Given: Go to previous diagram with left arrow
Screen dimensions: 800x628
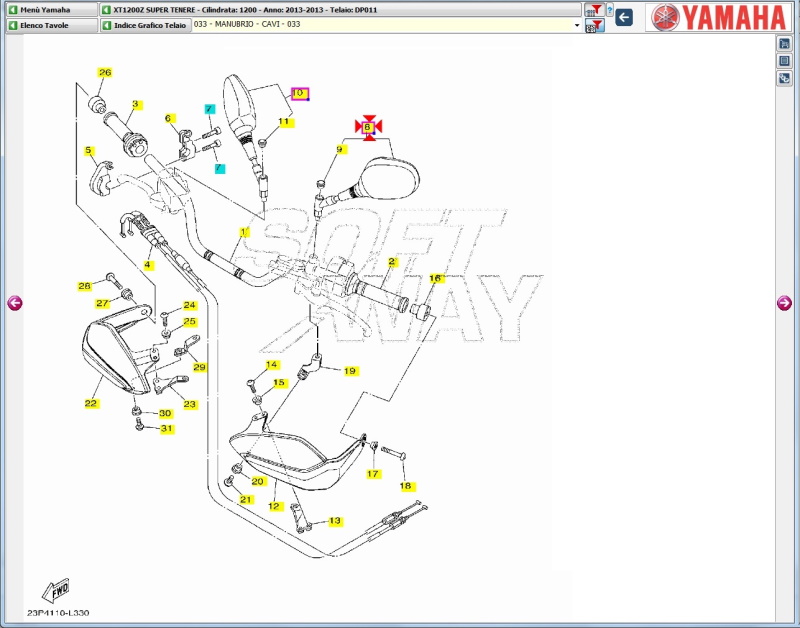Looking at the screenshot, I should (x=14, y=304).
